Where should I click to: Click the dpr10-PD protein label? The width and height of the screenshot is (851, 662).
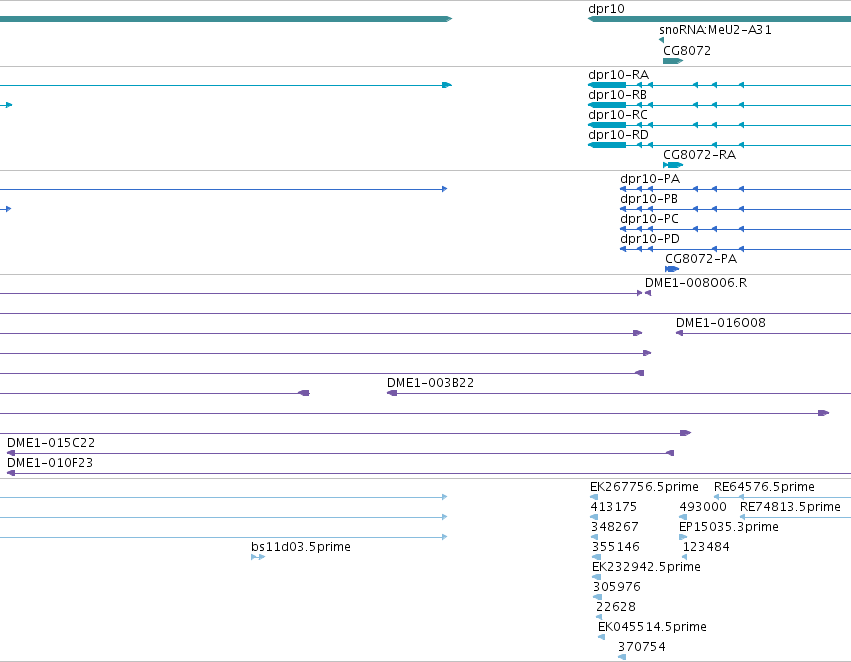[650, 239]
